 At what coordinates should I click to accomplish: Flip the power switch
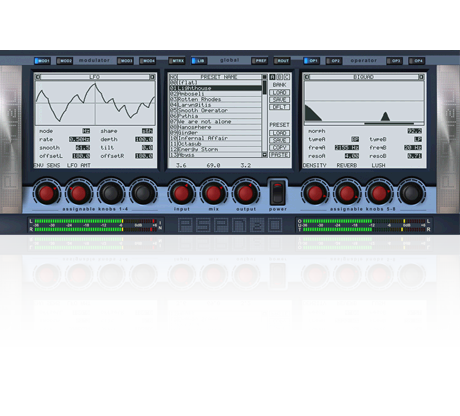click(277, 192)
